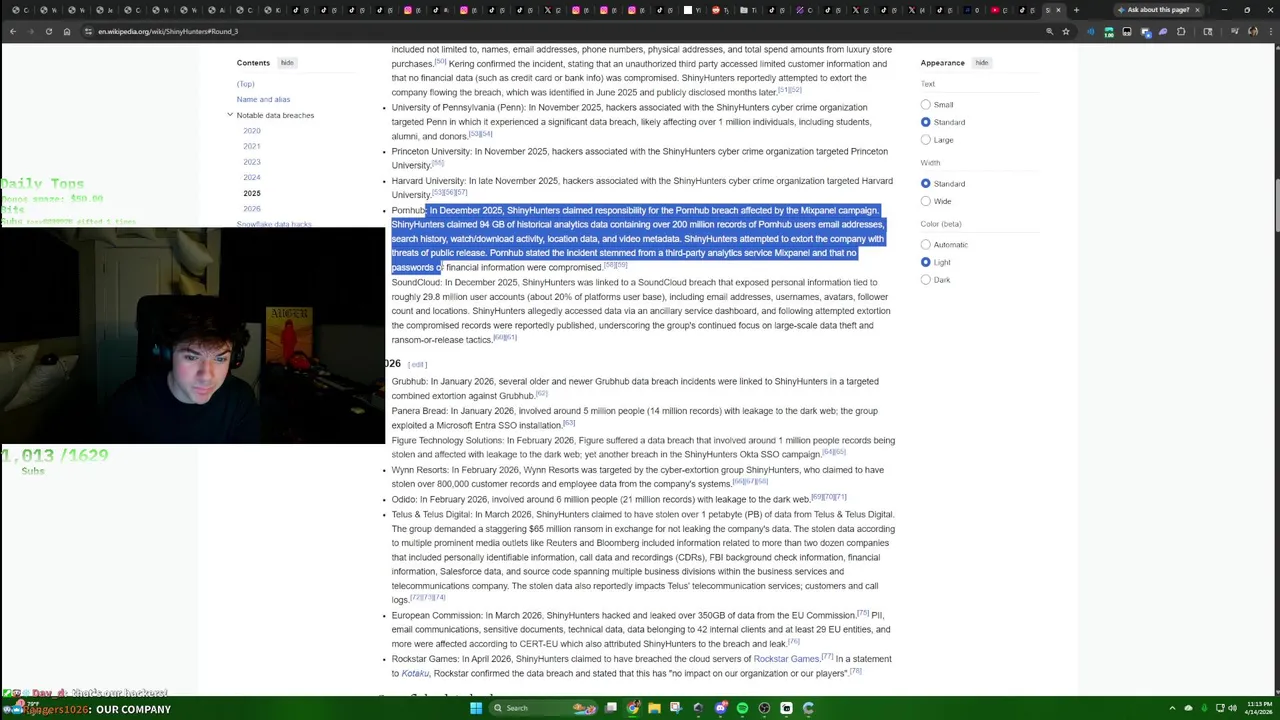Image resolution: width=1280 pixels, height=720 pixels.
Task: Reload the Wikipedia page
Action: pyautogui.click(x=48, y=31)
